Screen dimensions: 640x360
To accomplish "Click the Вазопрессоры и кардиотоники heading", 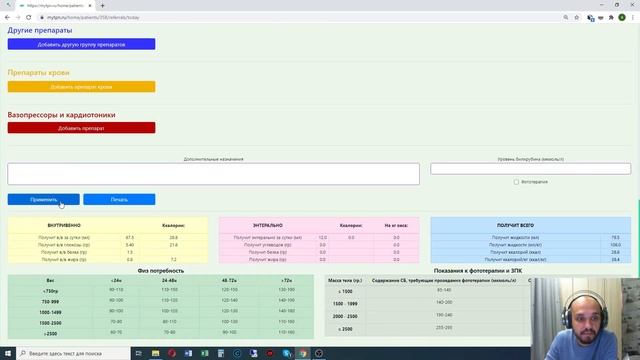I will tap(62, 115).
